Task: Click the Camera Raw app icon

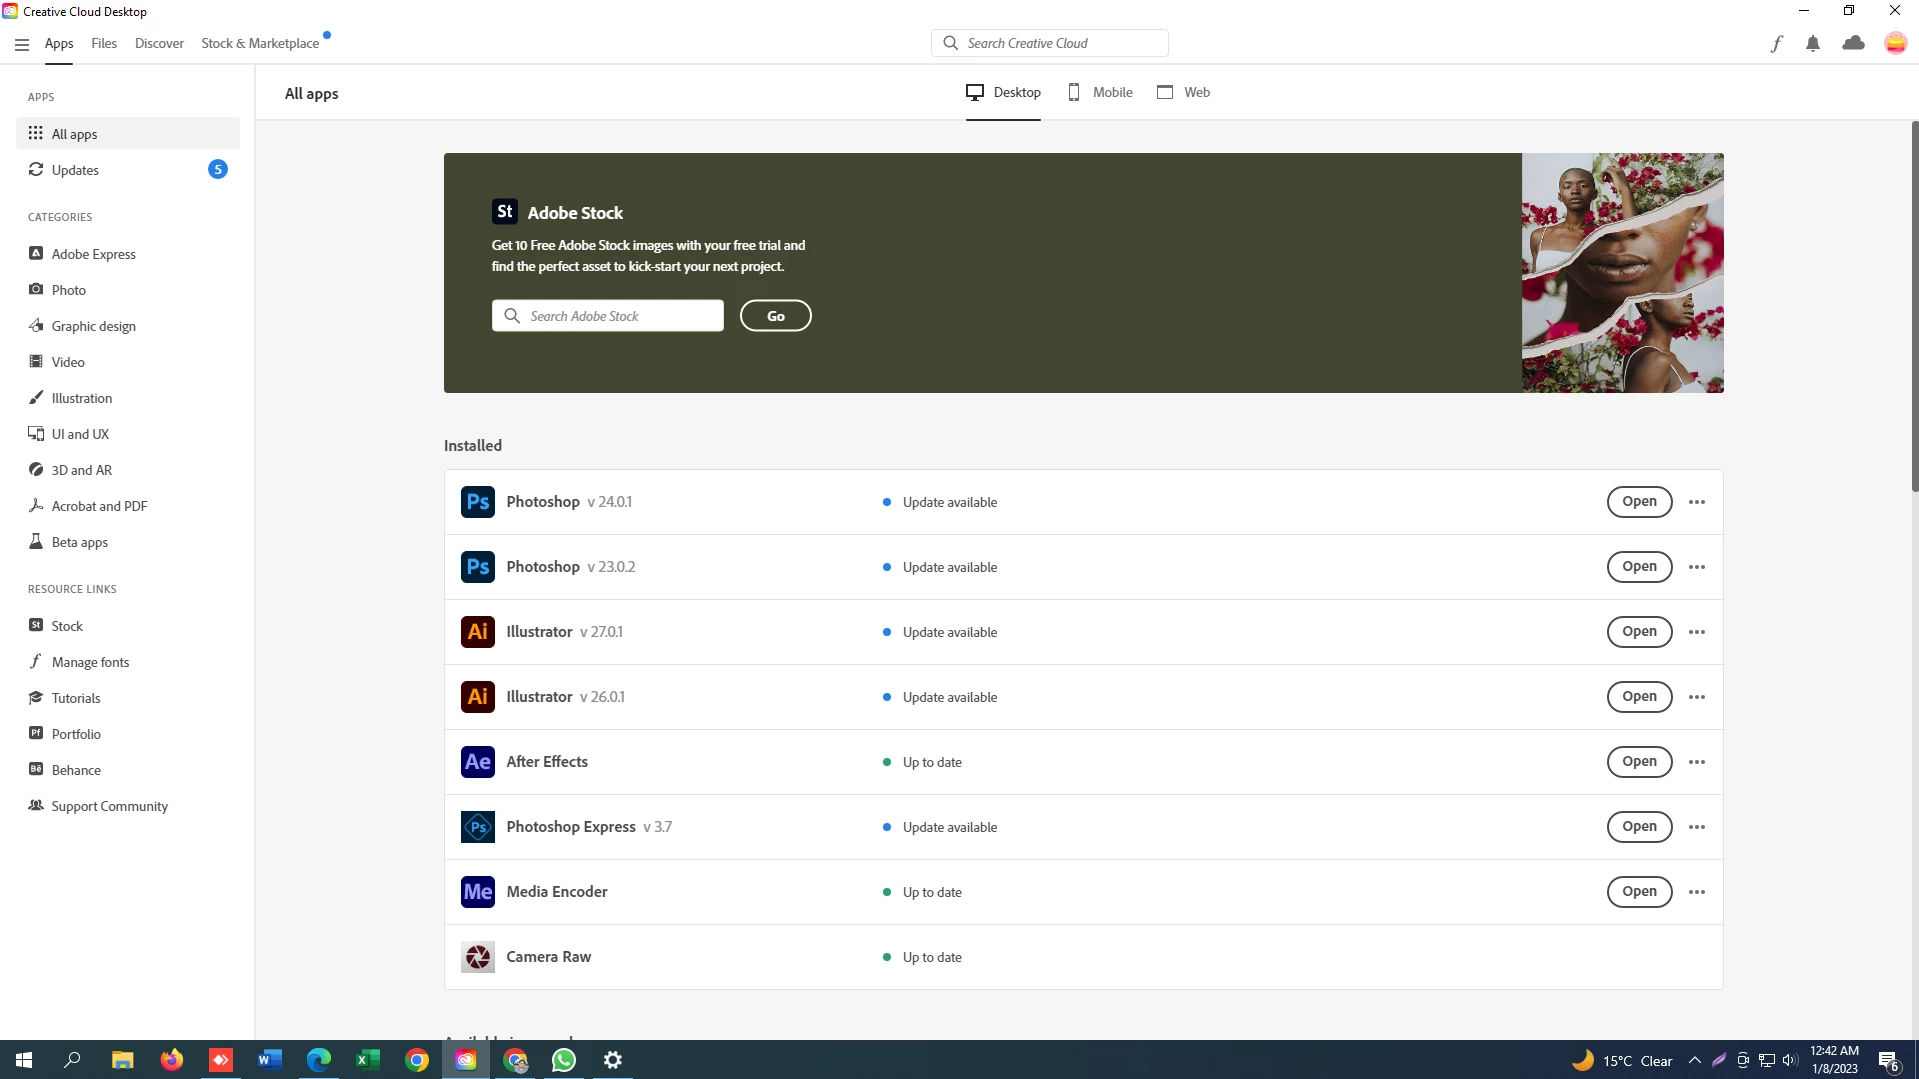Action: [478, 957]
